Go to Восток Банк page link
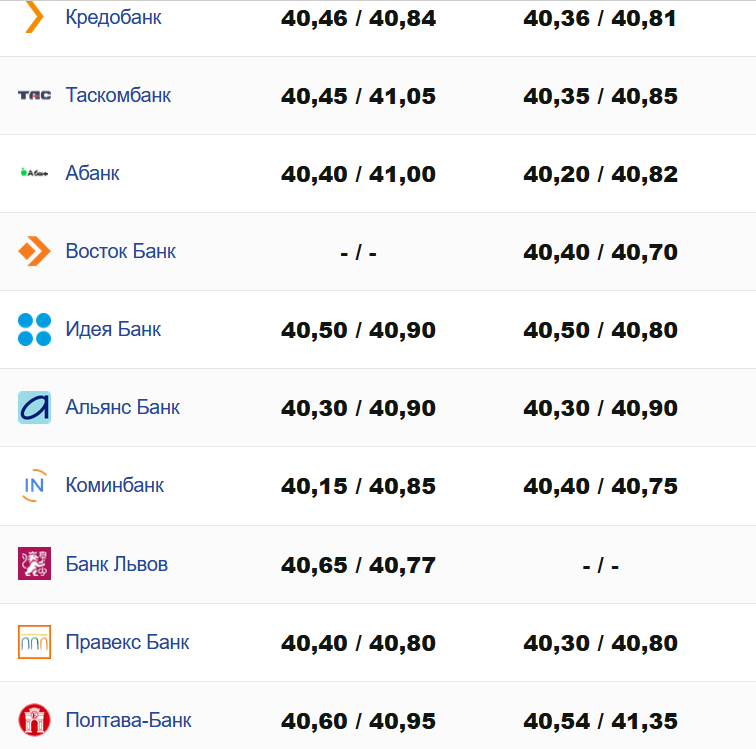 pyautogui.click(x=120, y=251)
